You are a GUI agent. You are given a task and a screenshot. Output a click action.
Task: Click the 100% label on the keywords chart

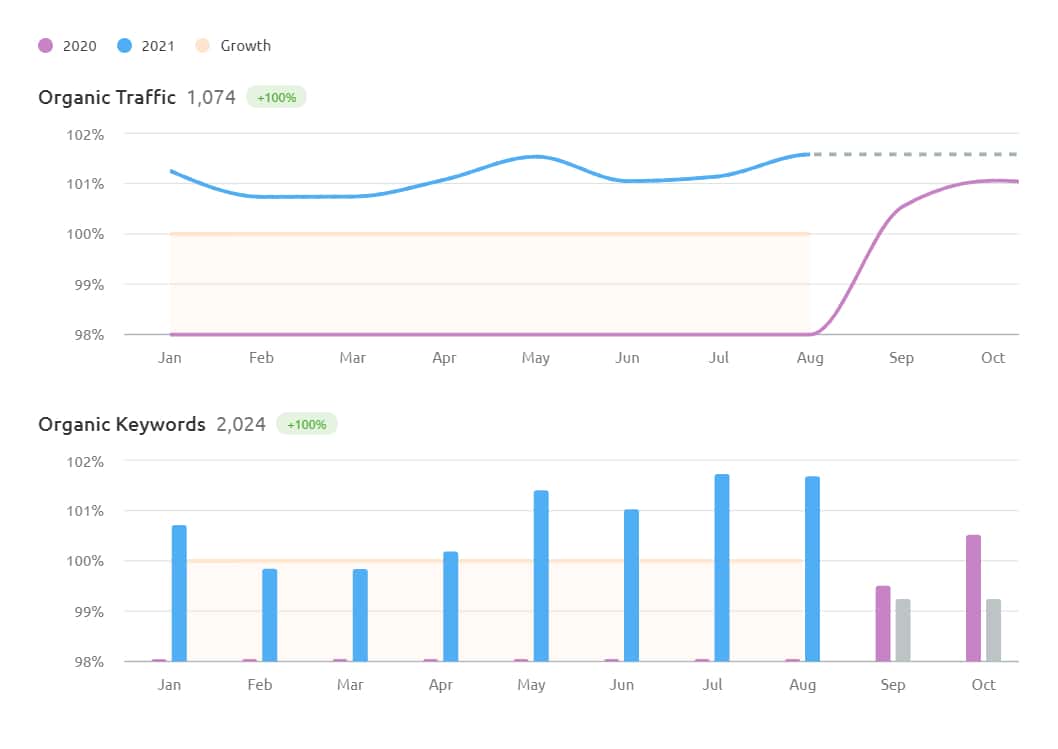pyautogui.click(x=85, y=561)
